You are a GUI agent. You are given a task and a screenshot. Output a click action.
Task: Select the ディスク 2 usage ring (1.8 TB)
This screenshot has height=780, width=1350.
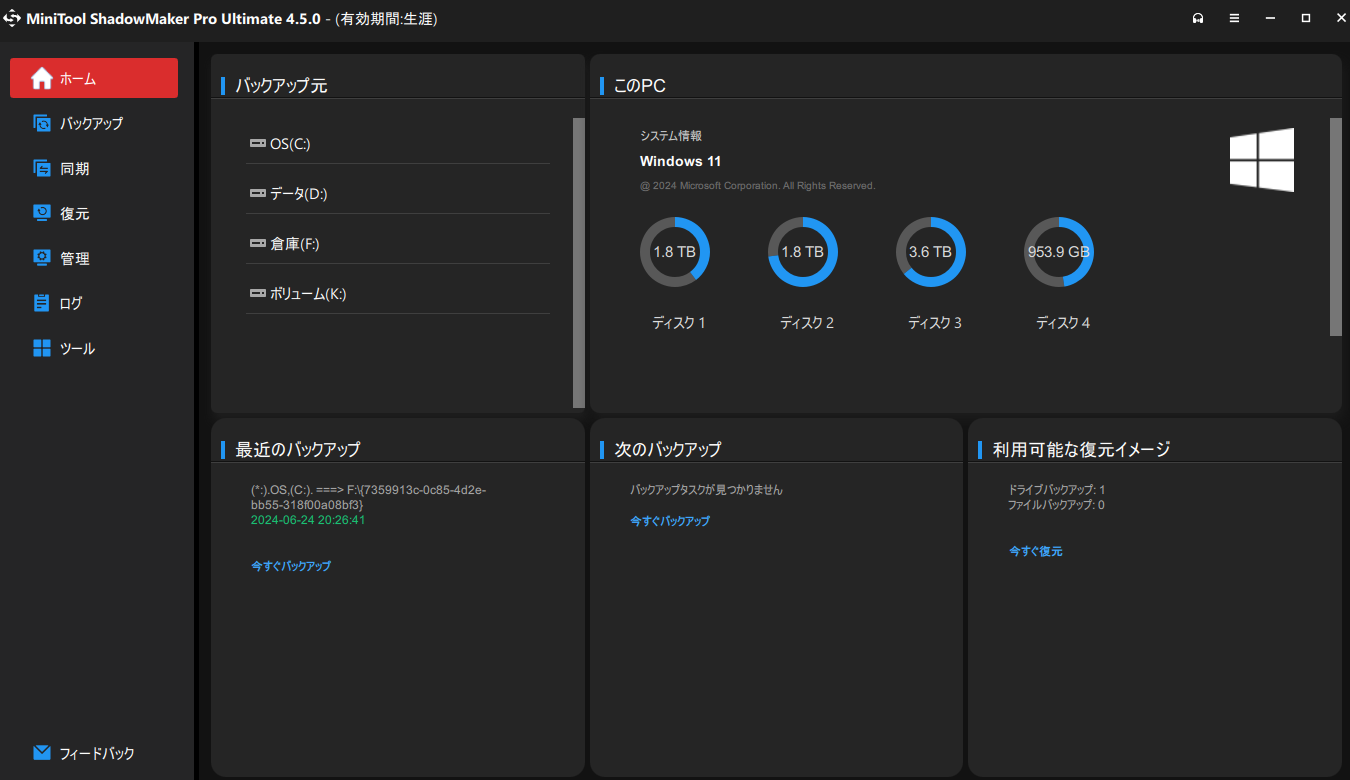click(x=803, y=252)
